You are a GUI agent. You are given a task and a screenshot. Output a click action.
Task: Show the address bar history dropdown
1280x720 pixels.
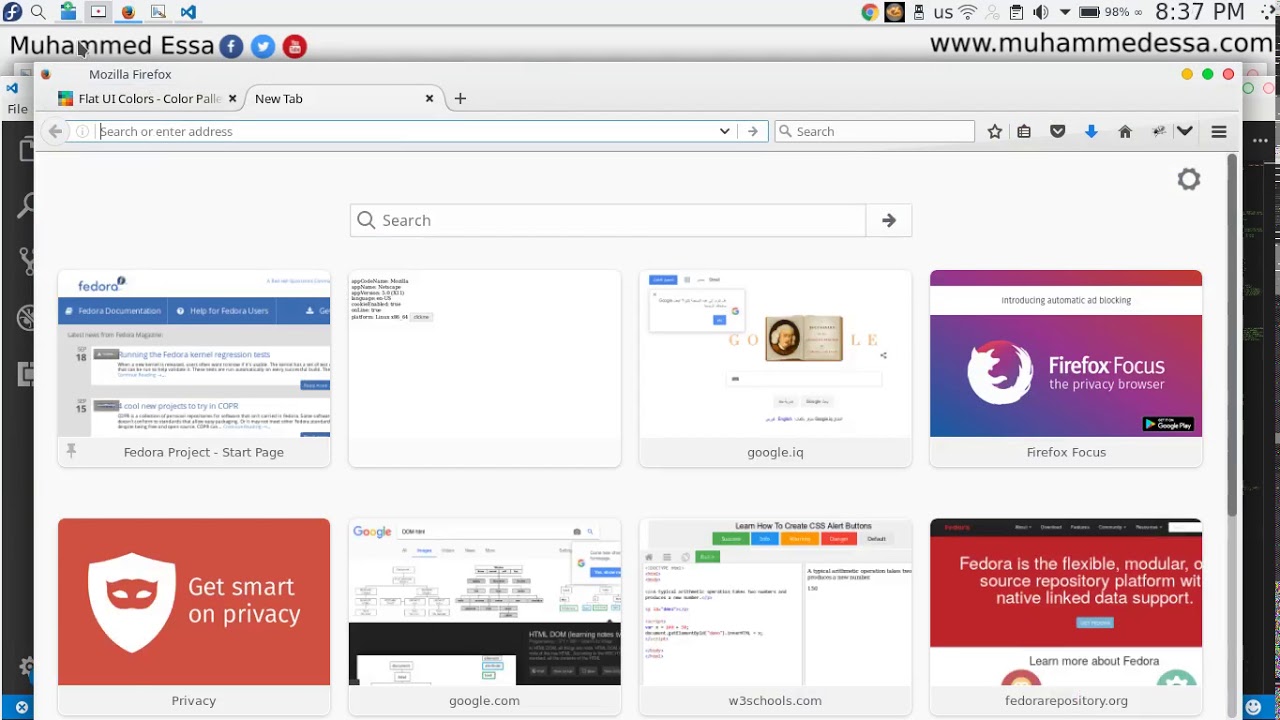[x=724, y=131]
